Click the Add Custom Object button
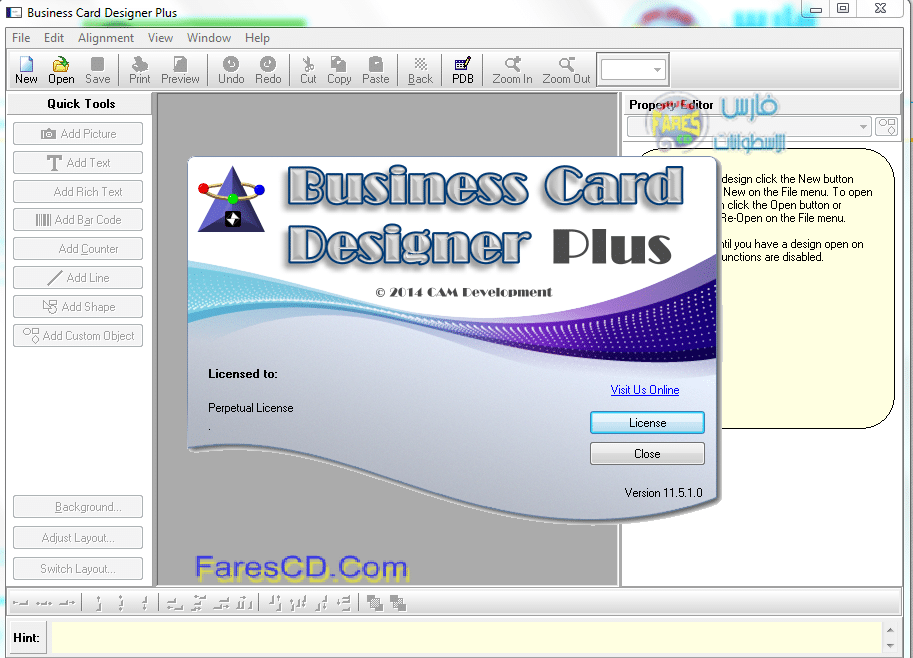The width and height of the screenshot is (913, 658). coord(78,335)
